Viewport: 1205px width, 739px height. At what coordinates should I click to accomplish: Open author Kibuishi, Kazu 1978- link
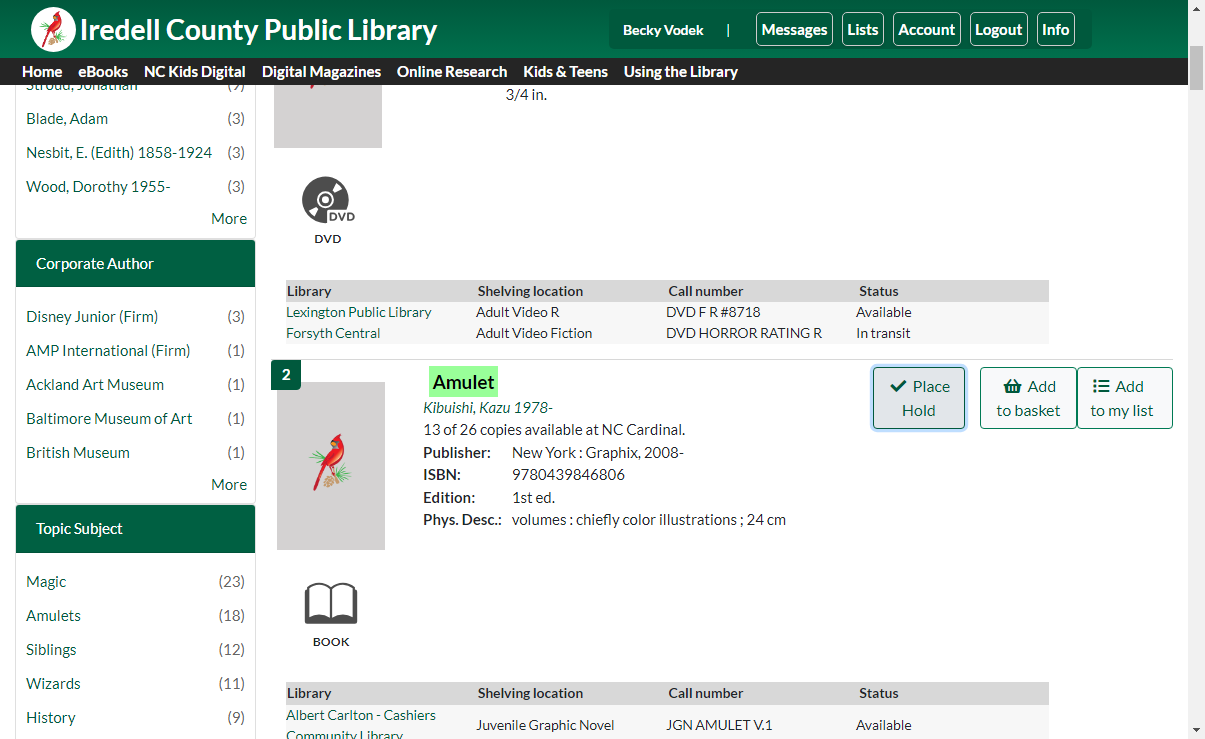(x=488, y=408)
